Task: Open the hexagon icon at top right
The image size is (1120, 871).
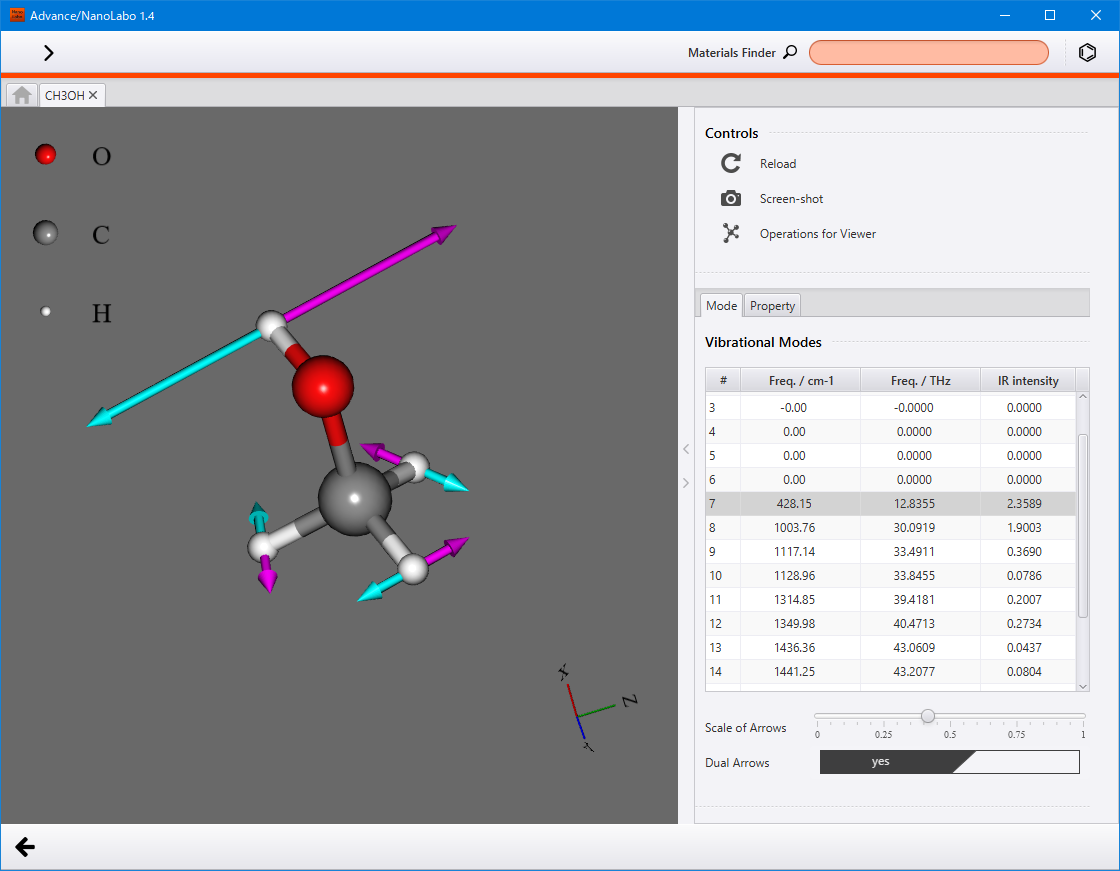Action: coord(1087,52)
